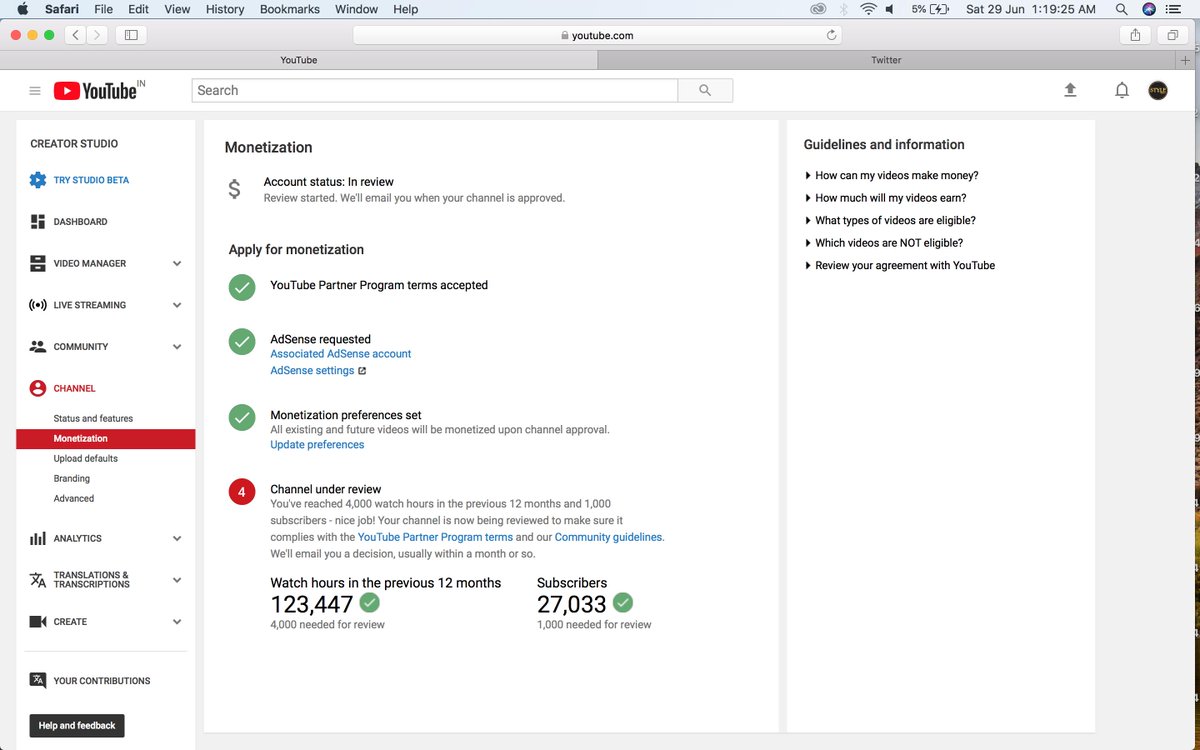This screenshot has height=750, width=1200.
Task: Click the Help and feedback button
Action: pyautogui.click(x=77, y=726)
